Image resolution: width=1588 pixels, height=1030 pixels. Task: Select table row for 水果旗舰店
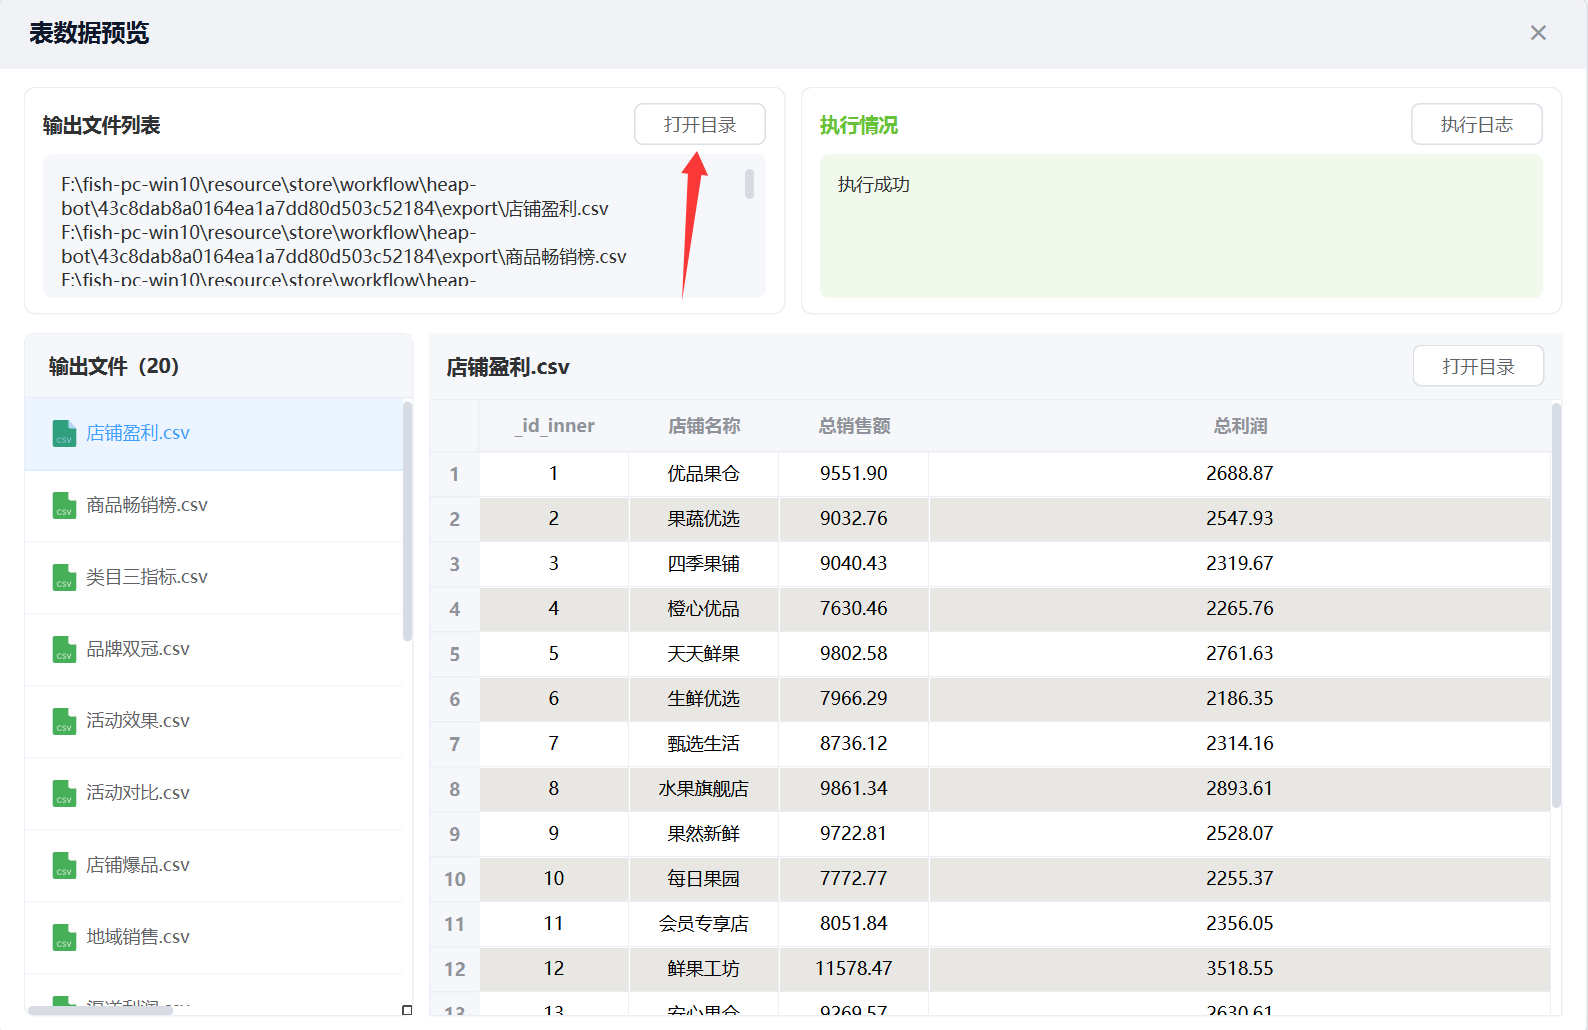pos(703,789)
